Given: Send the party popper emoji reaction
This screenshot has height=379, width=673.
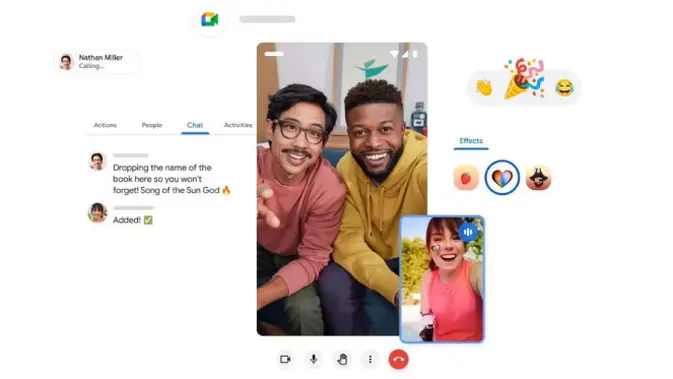Looking at the screenshot, I should tap(524, 78).
